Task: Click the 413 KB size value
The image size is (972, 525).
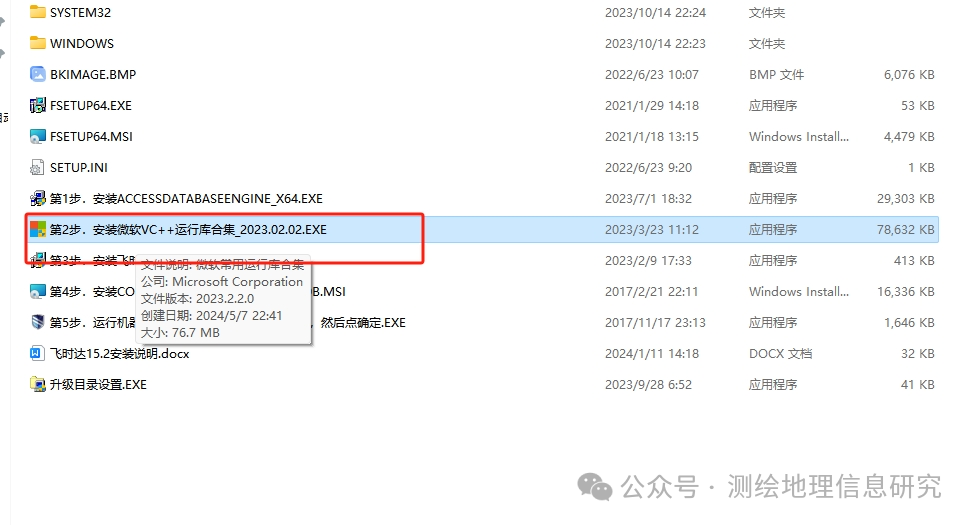Action: point(914,260)
